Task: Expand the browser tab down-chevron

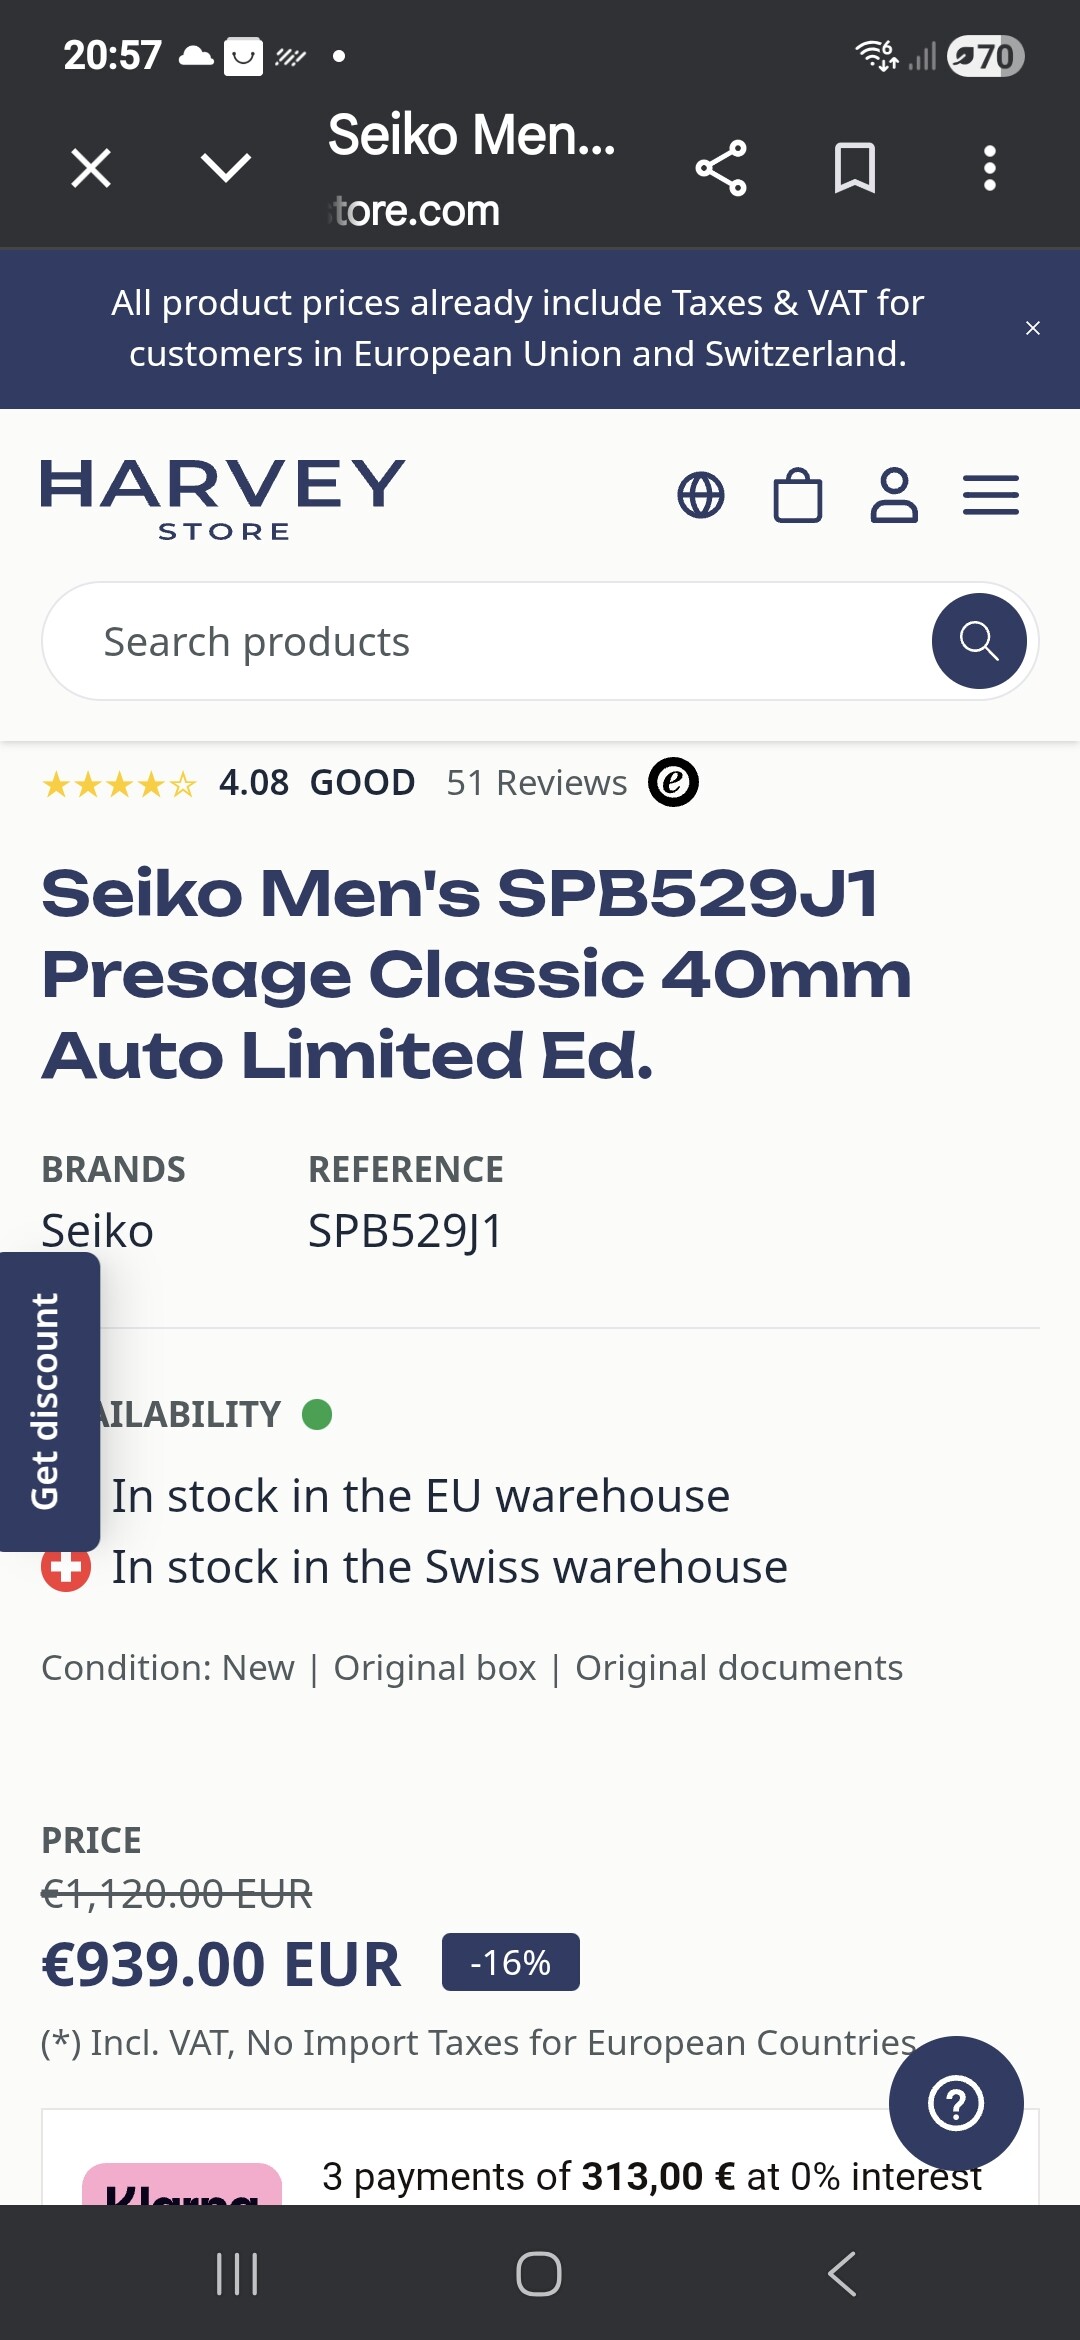Action: [226, 168]
